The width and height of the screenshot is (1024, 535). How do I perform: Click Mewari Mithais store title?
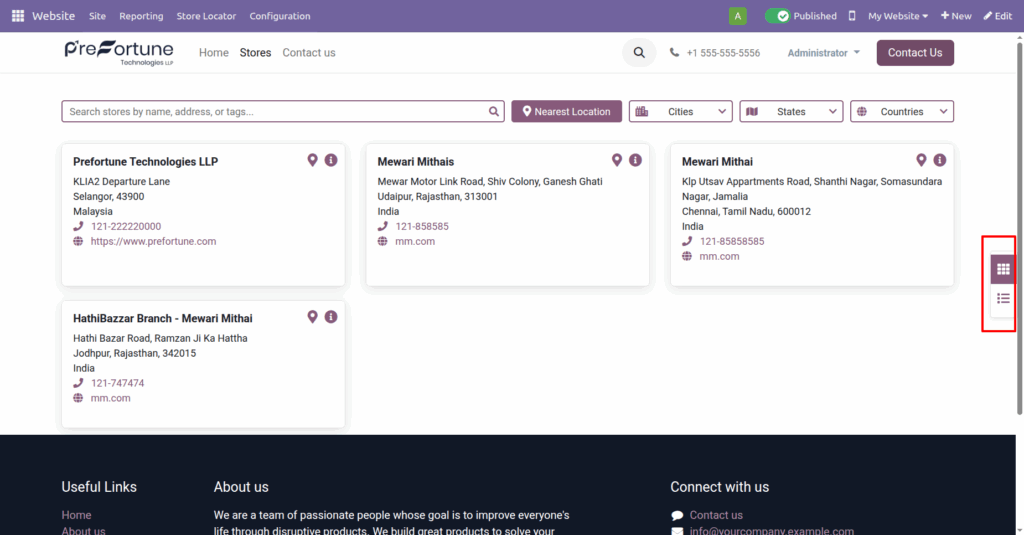coord(415,162)
